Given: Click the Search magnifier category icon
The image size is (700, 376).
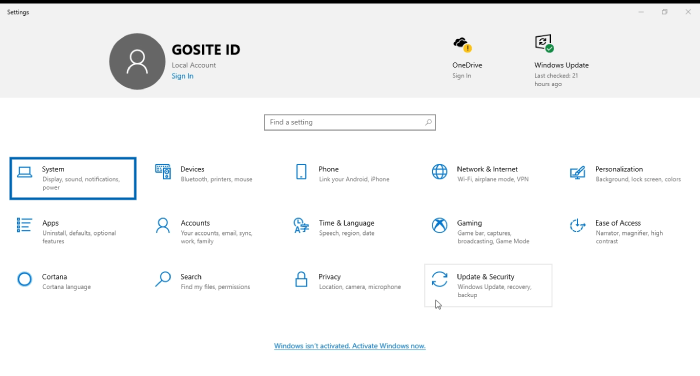Looking at the screenshot, I should click(163, 279).
